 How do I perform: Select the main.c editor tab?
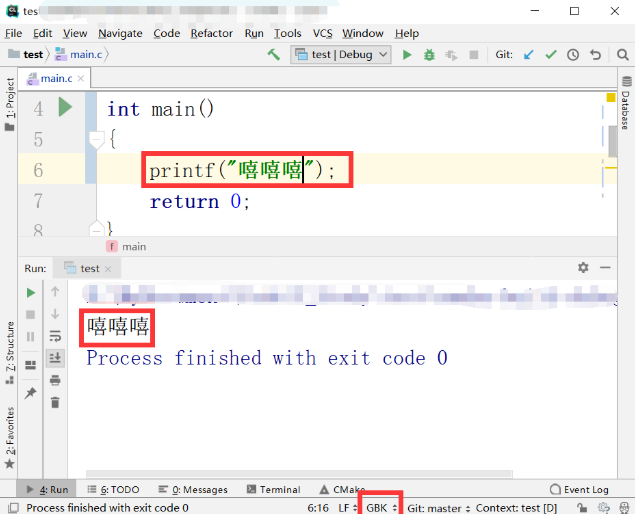[x=56, y=78]
